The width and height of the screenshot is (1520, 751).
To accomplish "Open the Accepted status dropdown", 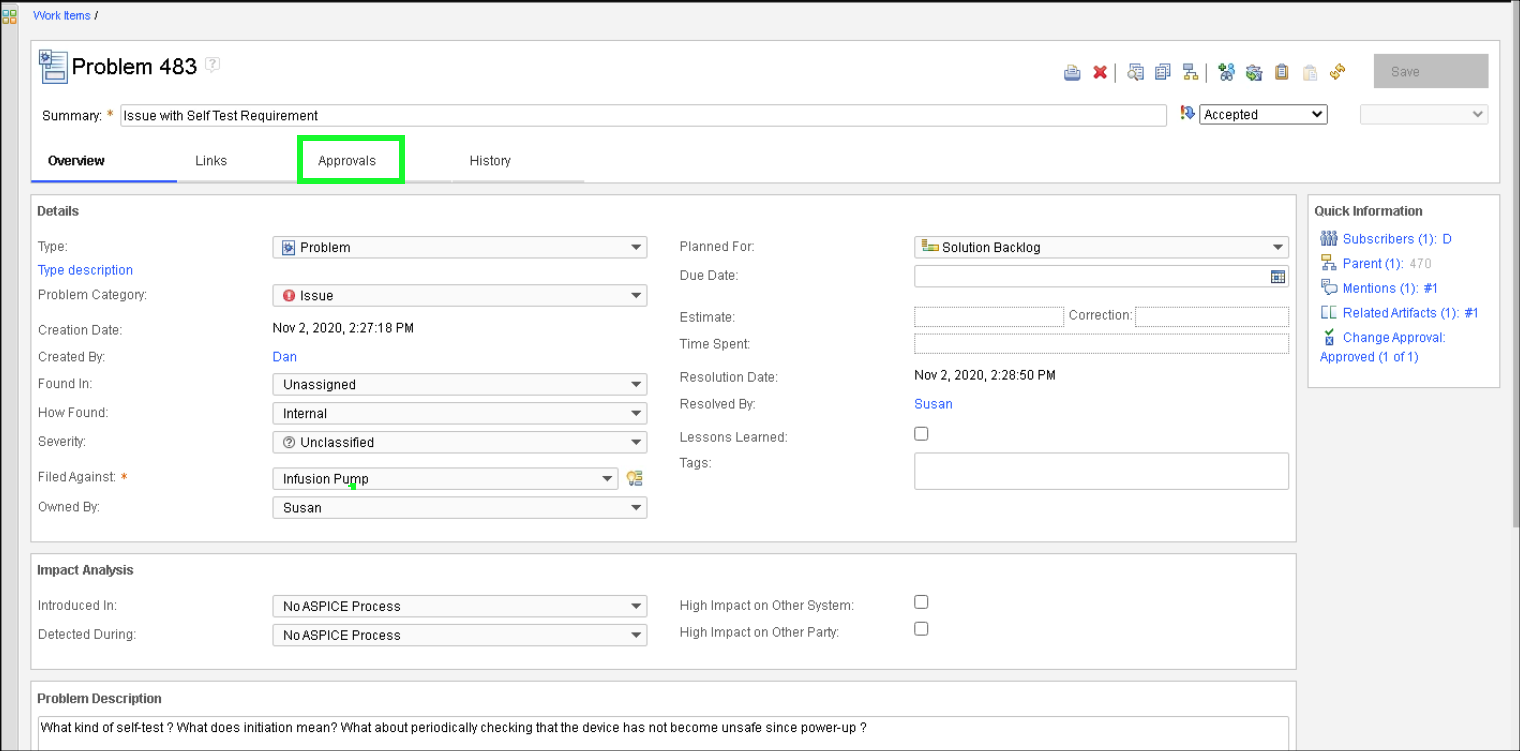I will (1262, 115).
